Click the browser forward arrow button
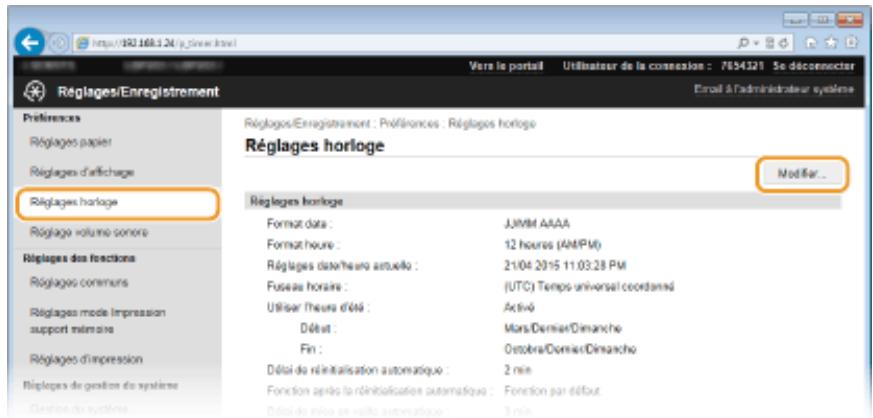The width and height of the screenshot is (873, 418). tap(59, 43)
